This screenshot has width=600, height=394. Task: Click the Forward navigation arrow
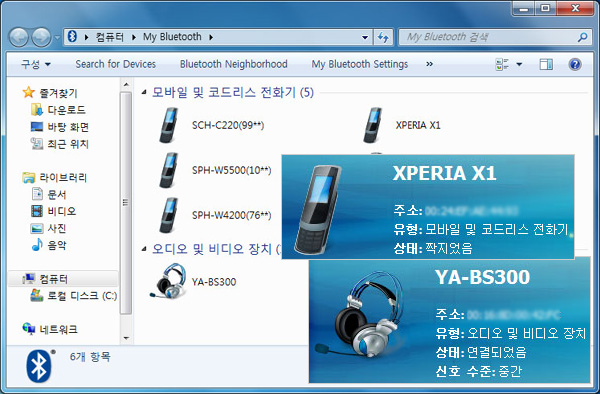(x=41, y=37)
